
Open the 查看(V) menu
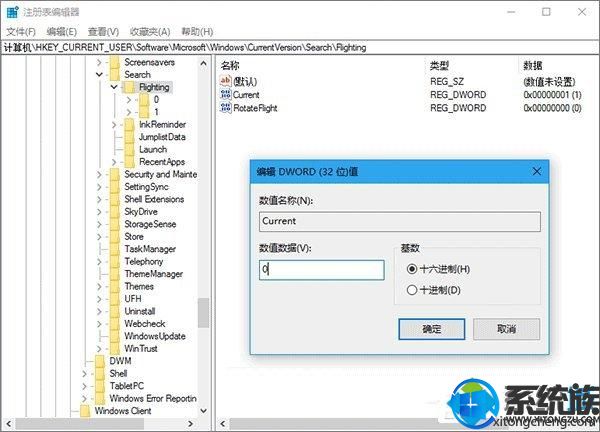pos(103,32)
